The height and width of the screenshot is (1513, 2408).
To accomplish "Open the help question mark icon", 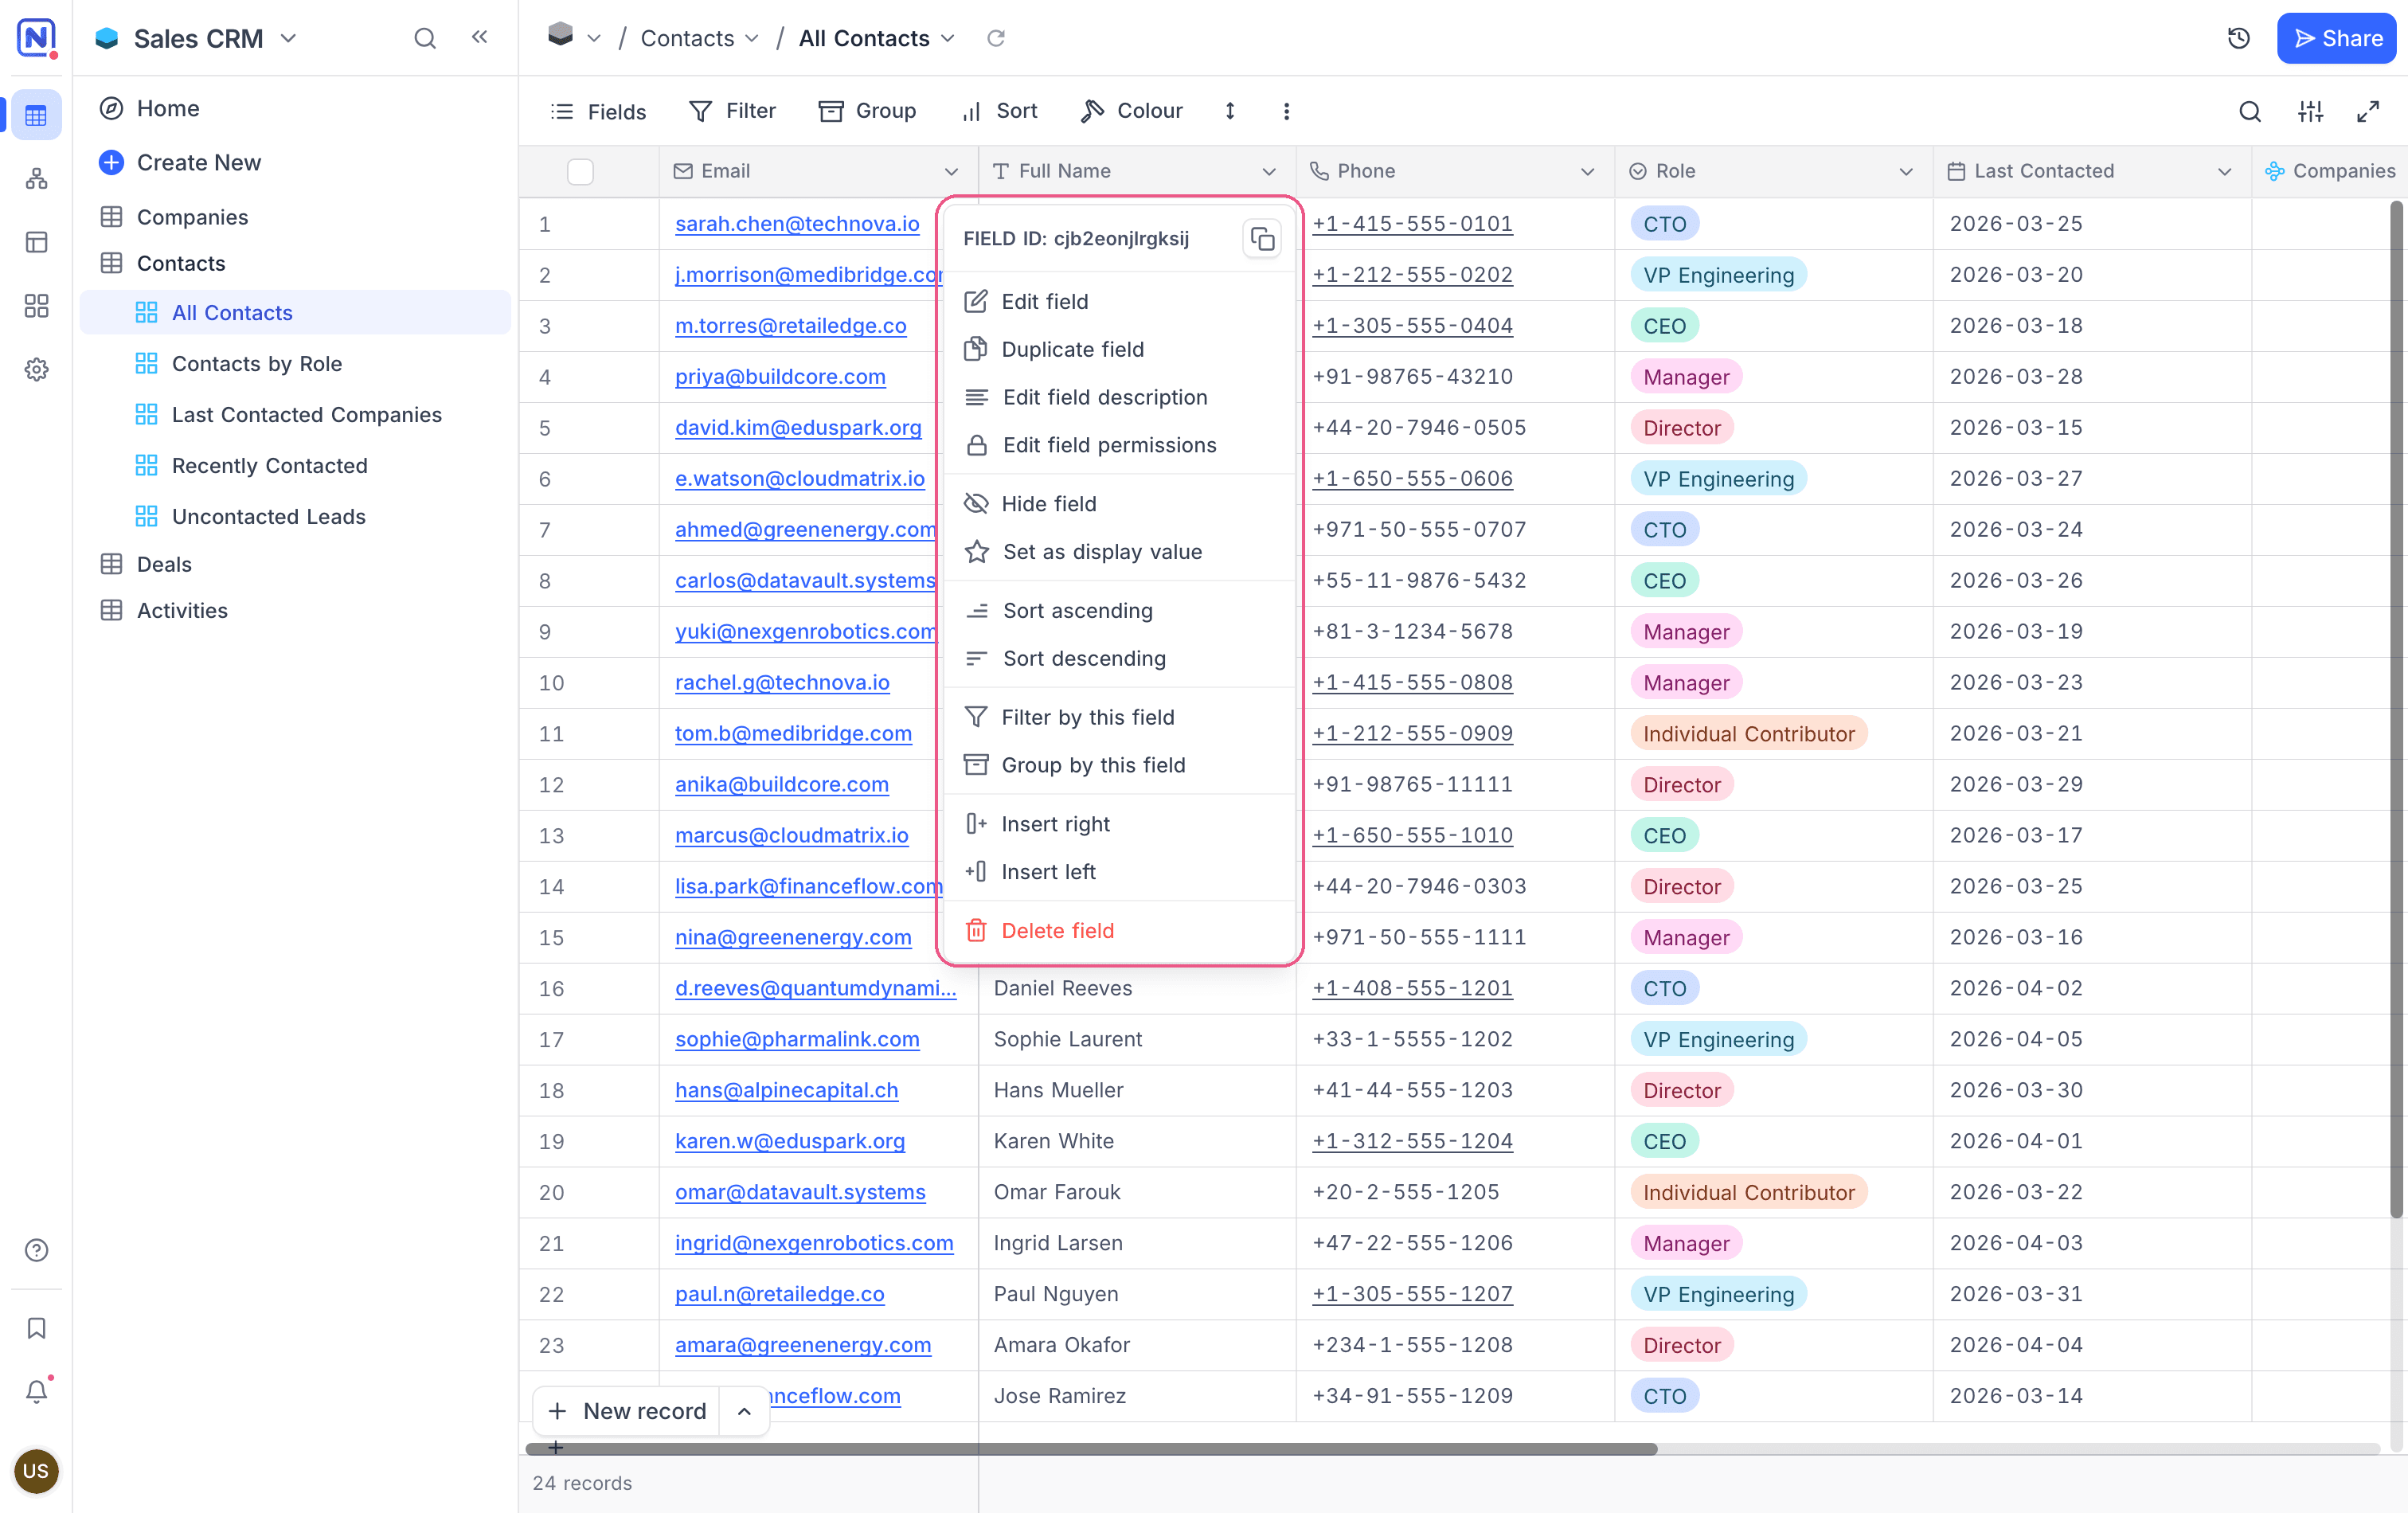I will tap(37, 1250).
